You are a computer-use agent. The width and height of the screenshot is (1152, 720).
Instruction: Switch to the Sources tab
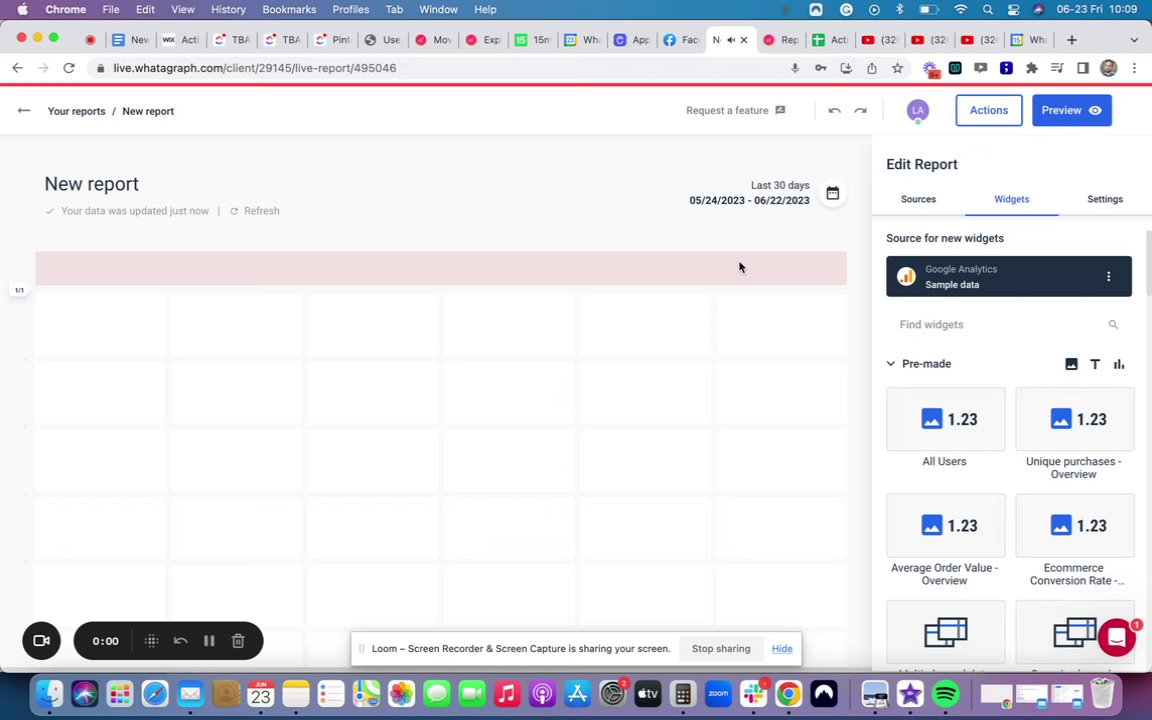click(x=918, y=199)
